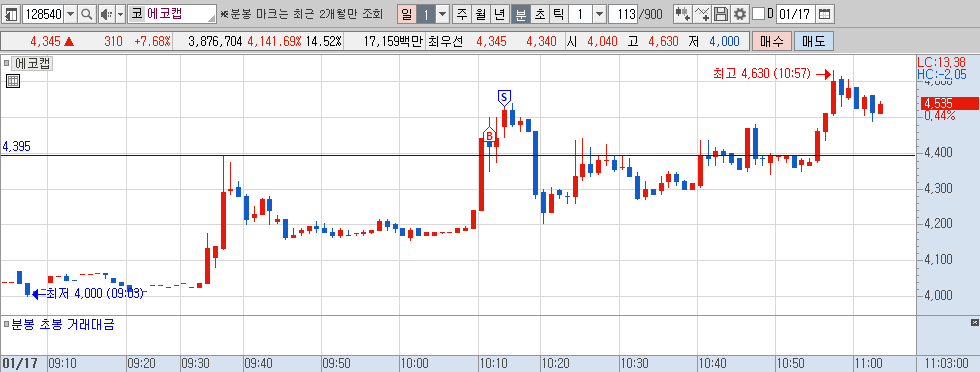This screenshot has width=980, height=372.
Task: Toggle the 분봉 초봉 거래대금 panel marker
Action: [7, 324]
